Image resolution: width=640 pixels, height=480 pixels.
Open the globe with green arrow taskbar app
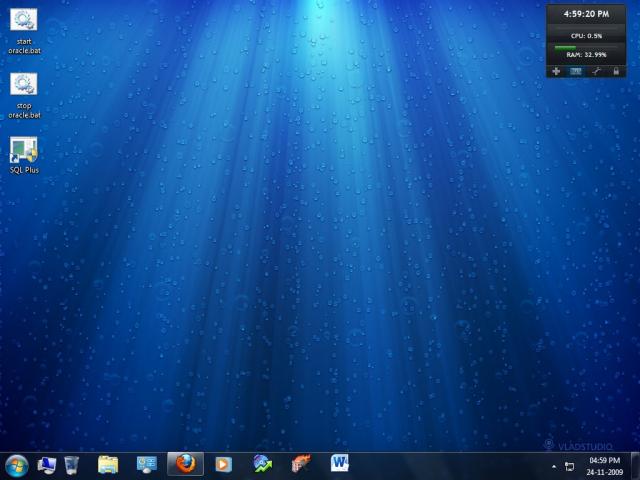point(262,464)
